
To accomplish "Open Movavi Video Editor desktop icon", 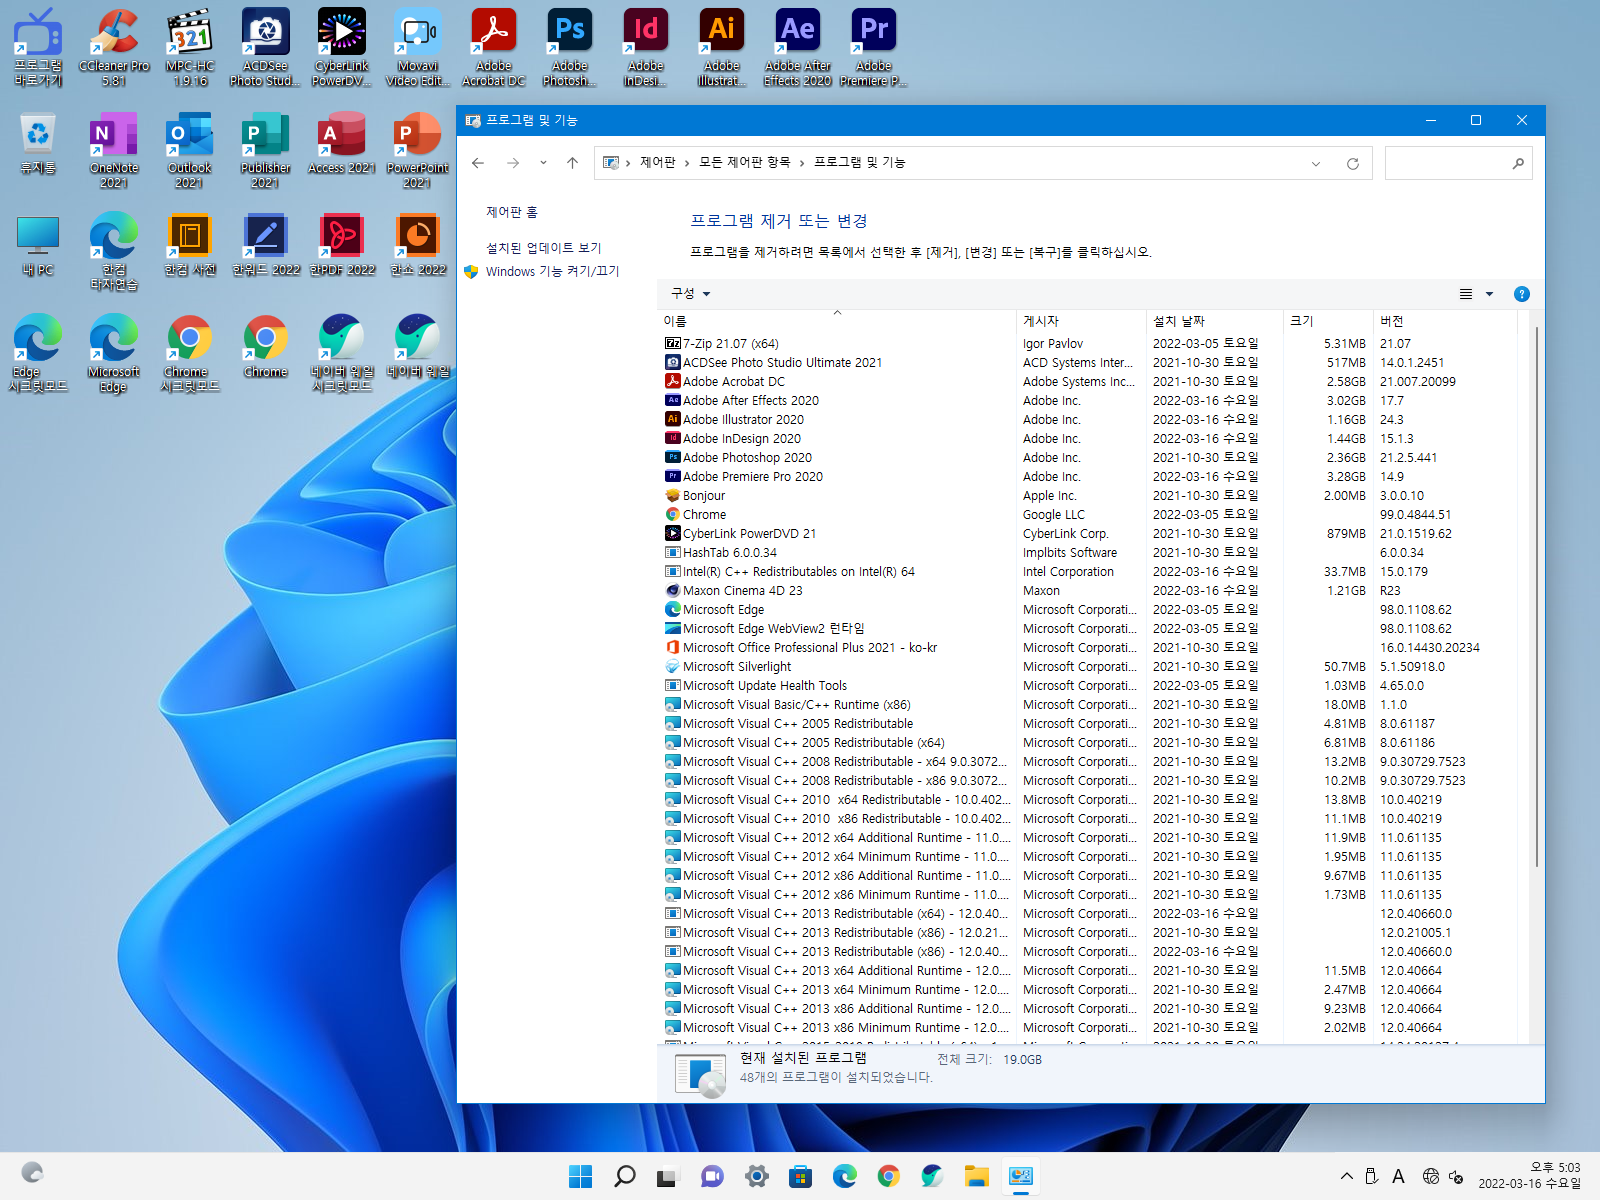I will pos(418,48).
